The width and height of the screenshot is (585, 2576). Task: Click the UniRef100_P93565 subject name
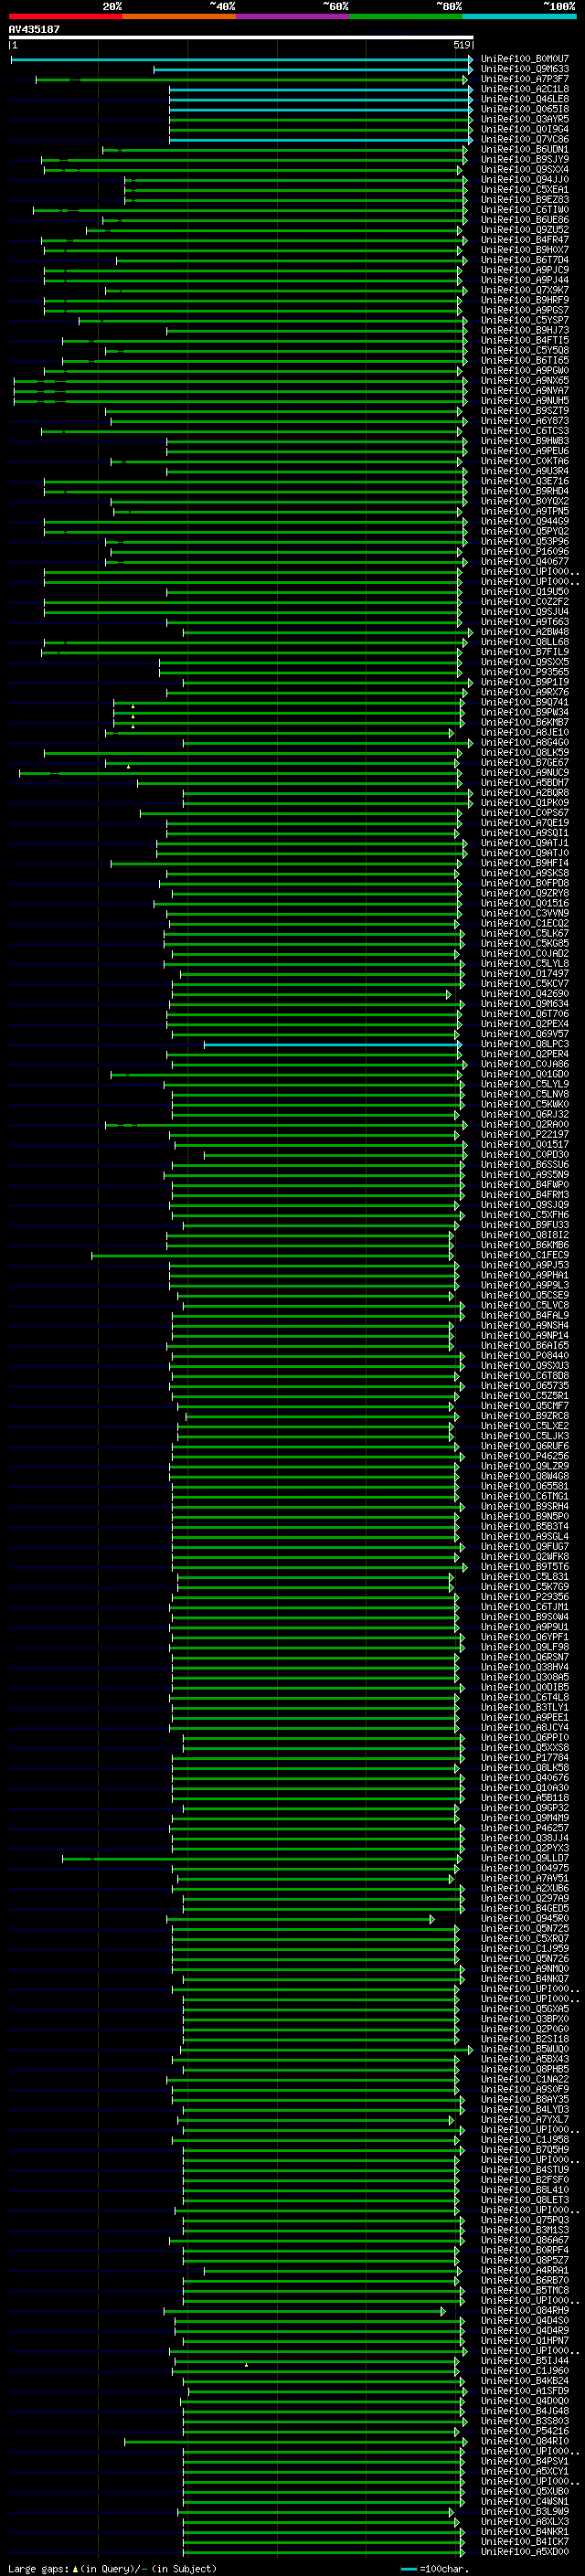coord(524,672)
